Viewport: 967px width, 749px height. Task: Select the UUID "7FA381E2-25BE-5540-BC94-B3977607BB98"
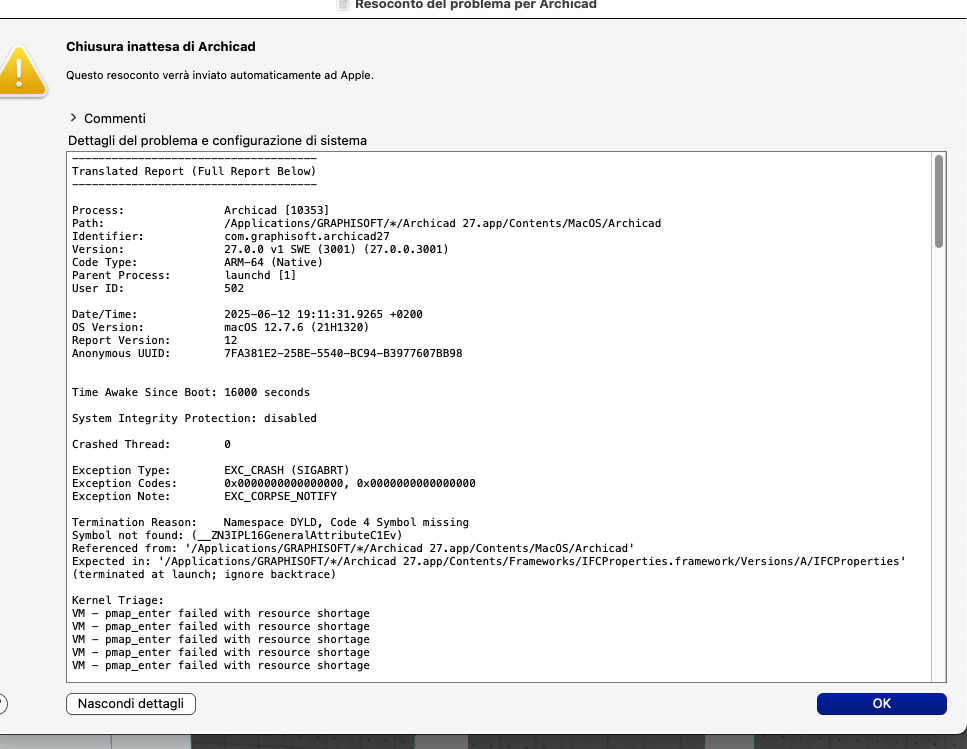(343, 353)
